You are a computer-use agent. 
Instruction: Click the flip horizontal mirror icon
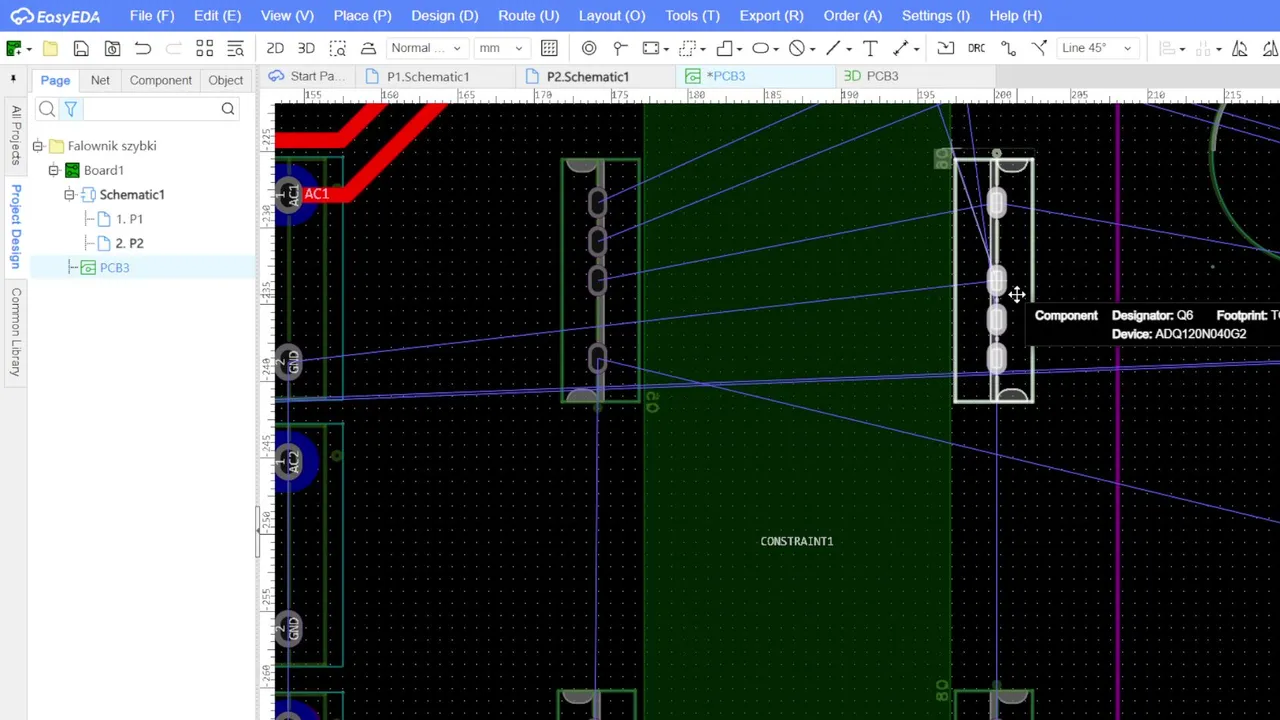[1240, 48]
